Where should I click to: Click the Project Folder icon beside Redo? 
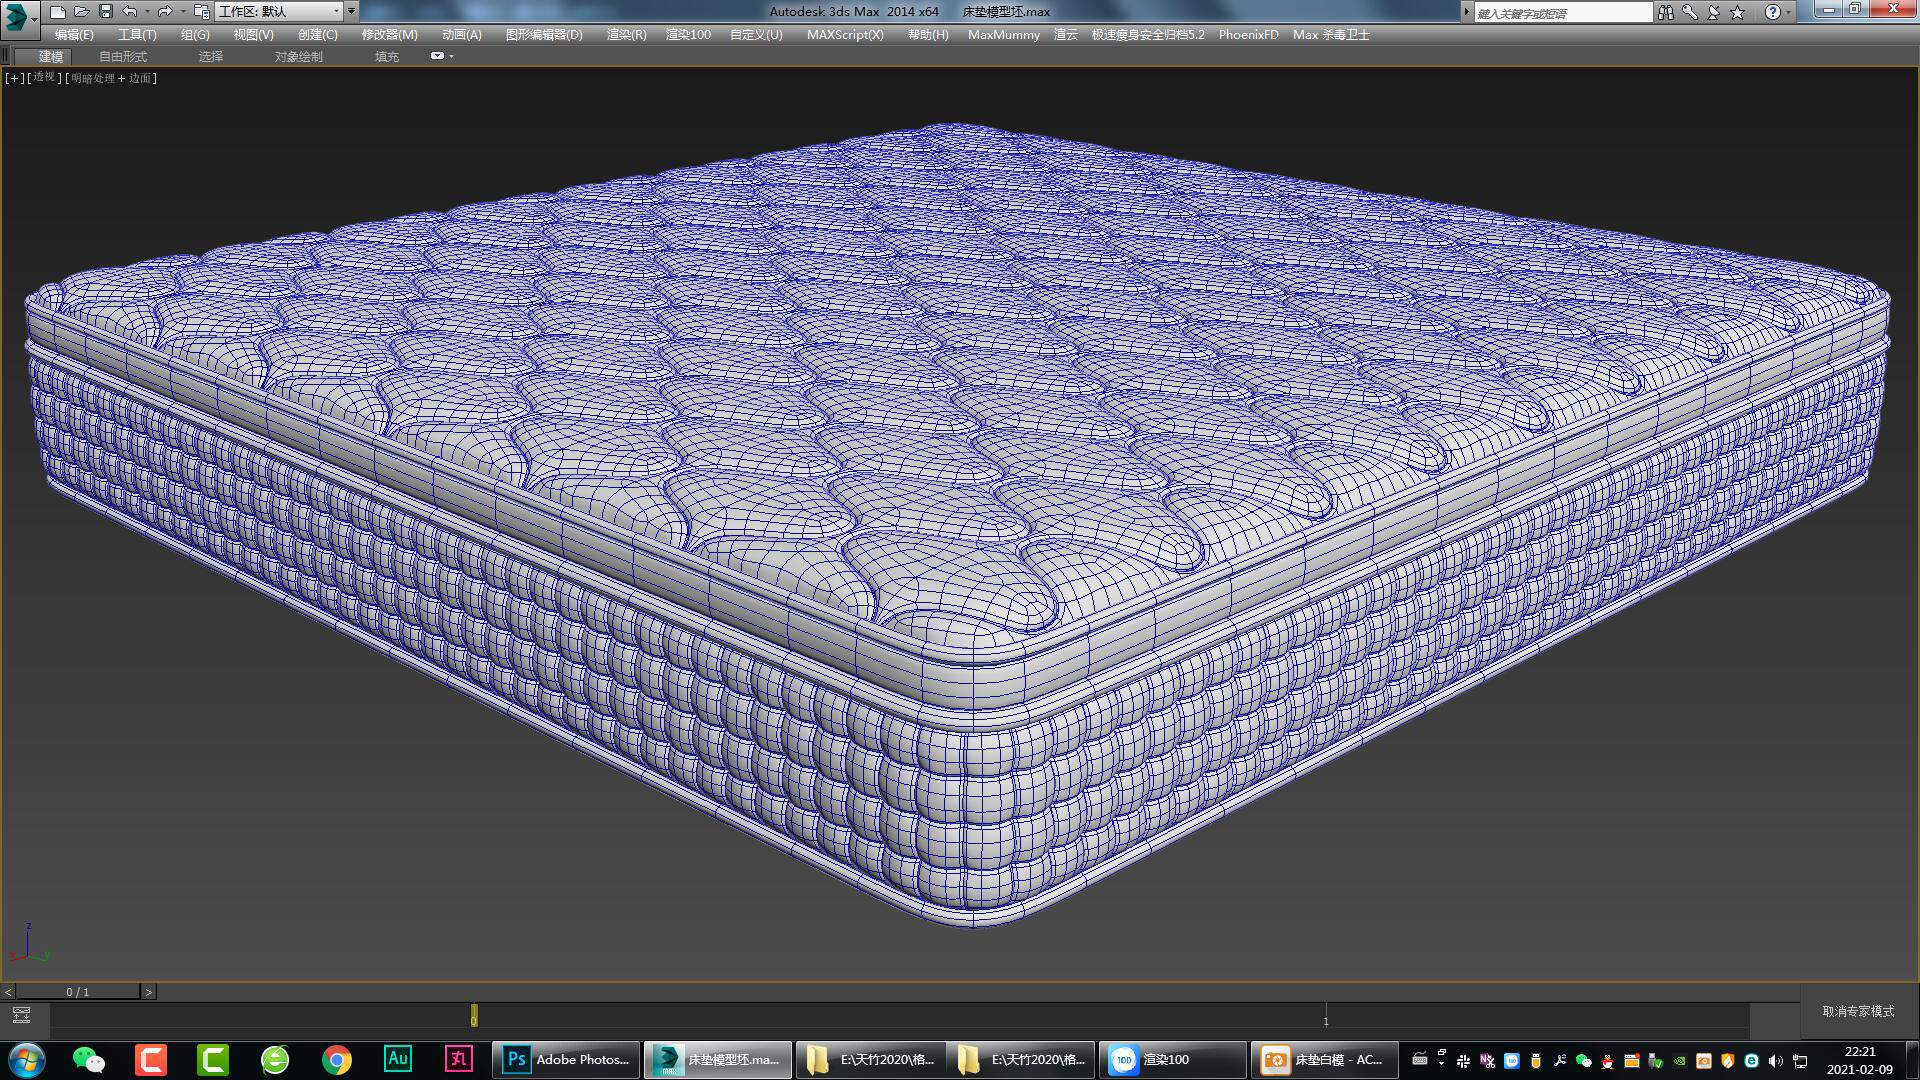click(x=201, y=12)
